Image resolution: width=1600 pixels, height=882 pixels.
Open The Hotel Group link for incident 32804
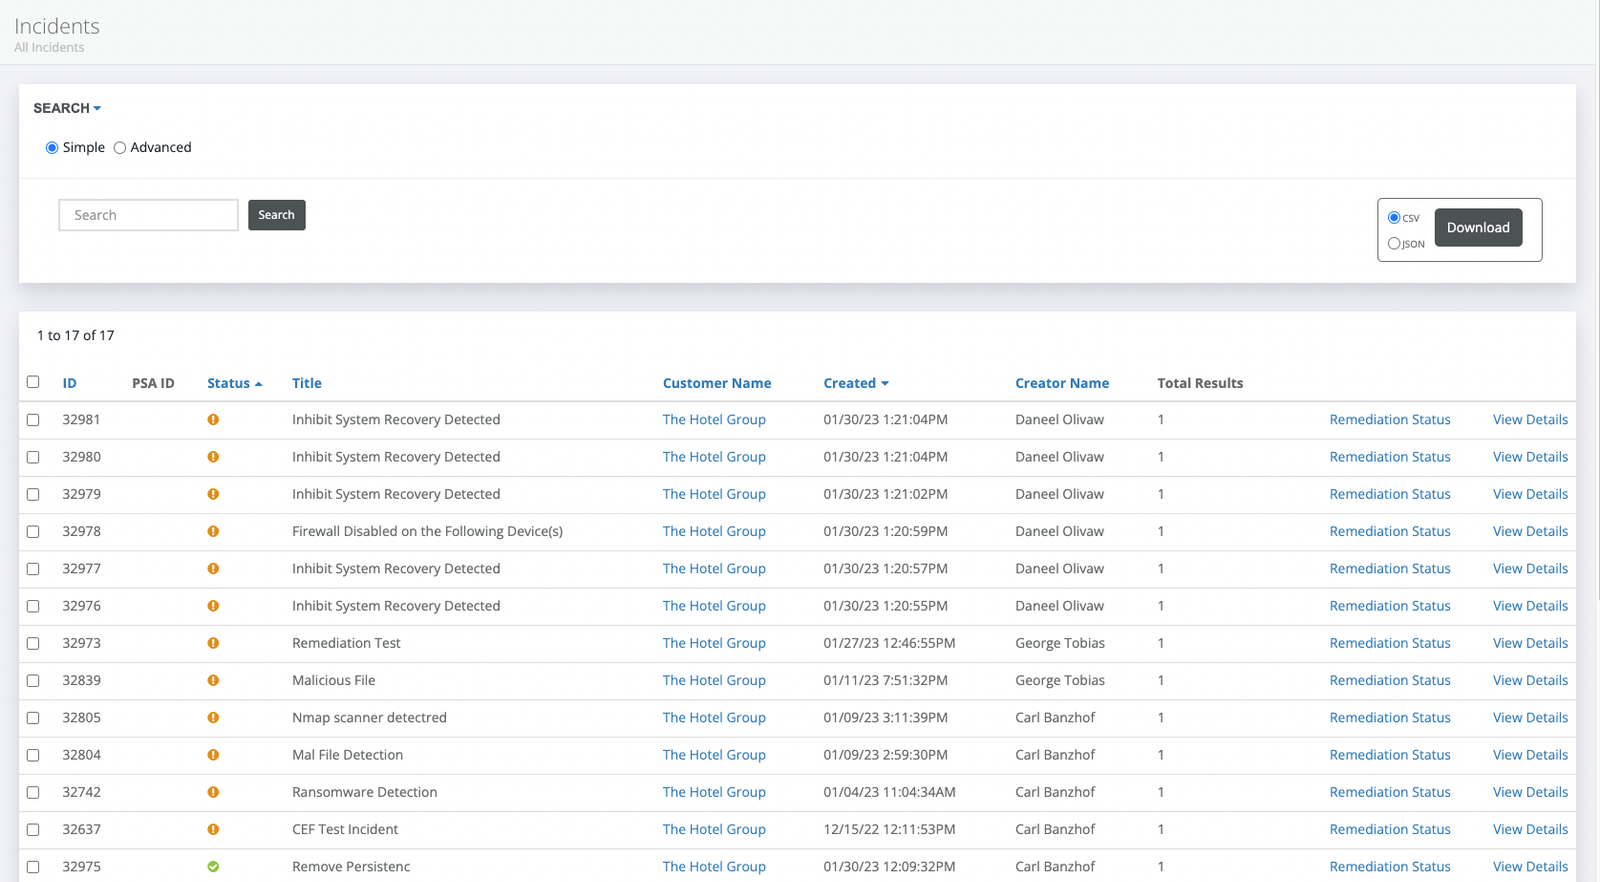[x=714, y=755]
